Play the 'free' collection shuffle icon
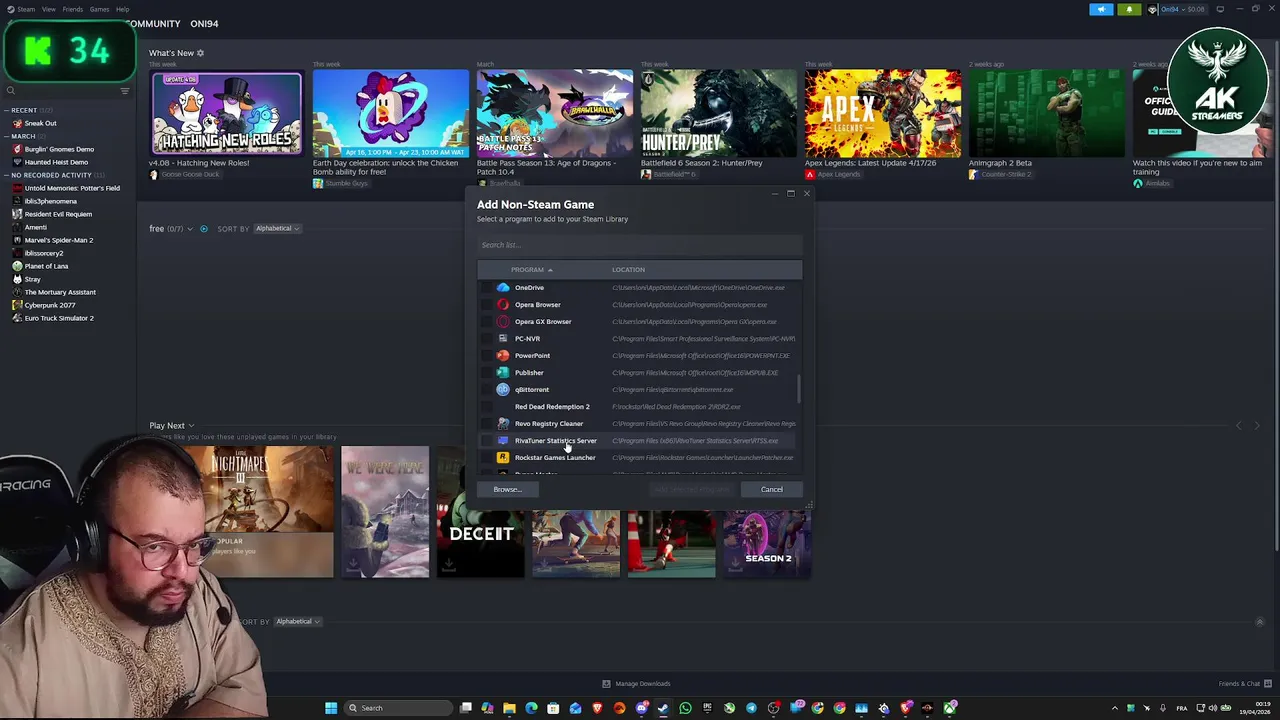Screen dimensions: 1280x720 pos(203,229)
